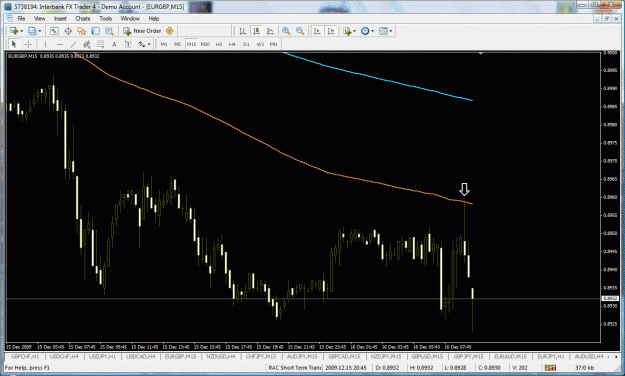Screen dimensions: 625x376
Task: Switch to the NZDUSD,H4 chart tab
Action: pos(221,356)
